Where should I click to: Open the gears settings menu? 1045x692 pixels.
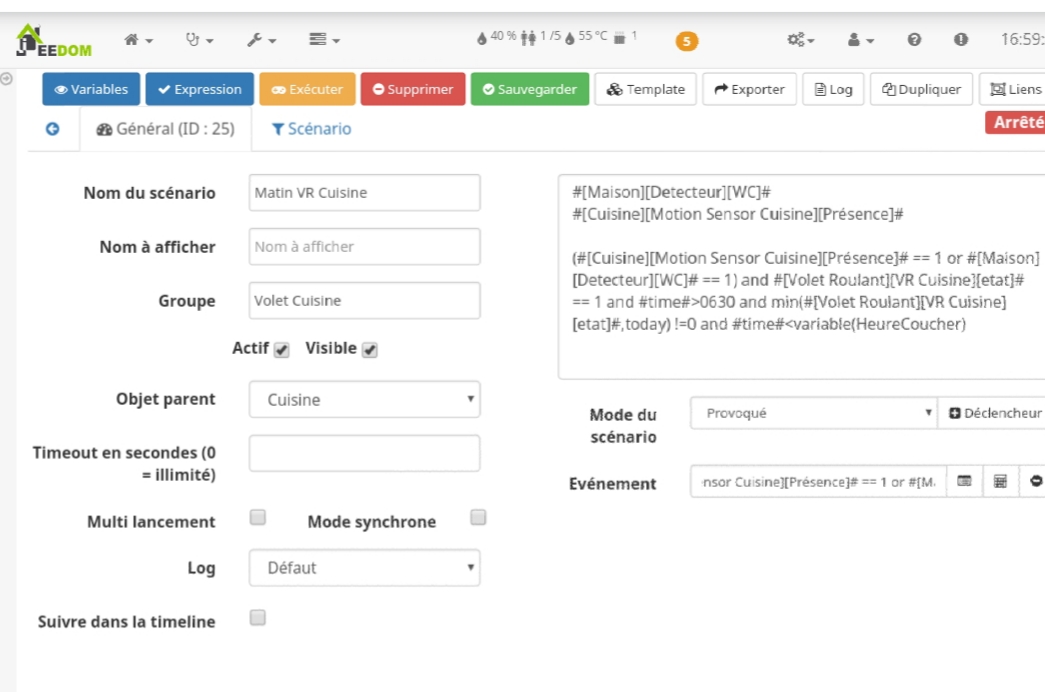tap(800, 41)
